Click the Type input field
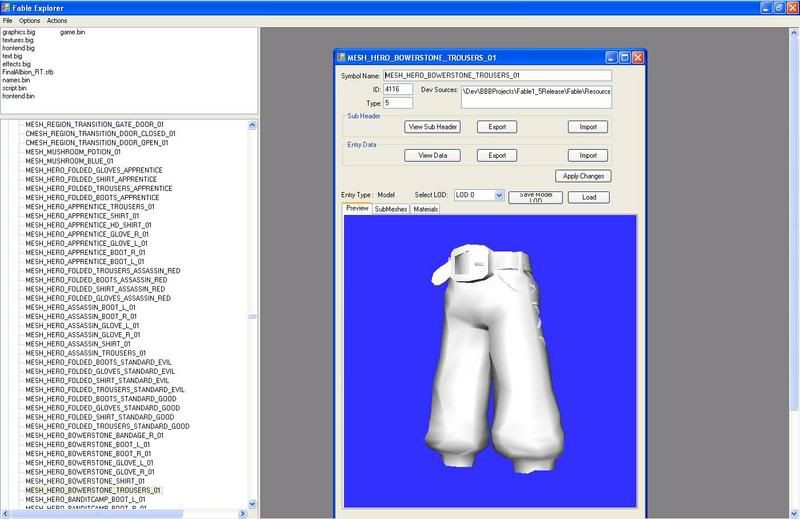Image resolution: width=800 pixels, height=519 pixels. (398, 103)
